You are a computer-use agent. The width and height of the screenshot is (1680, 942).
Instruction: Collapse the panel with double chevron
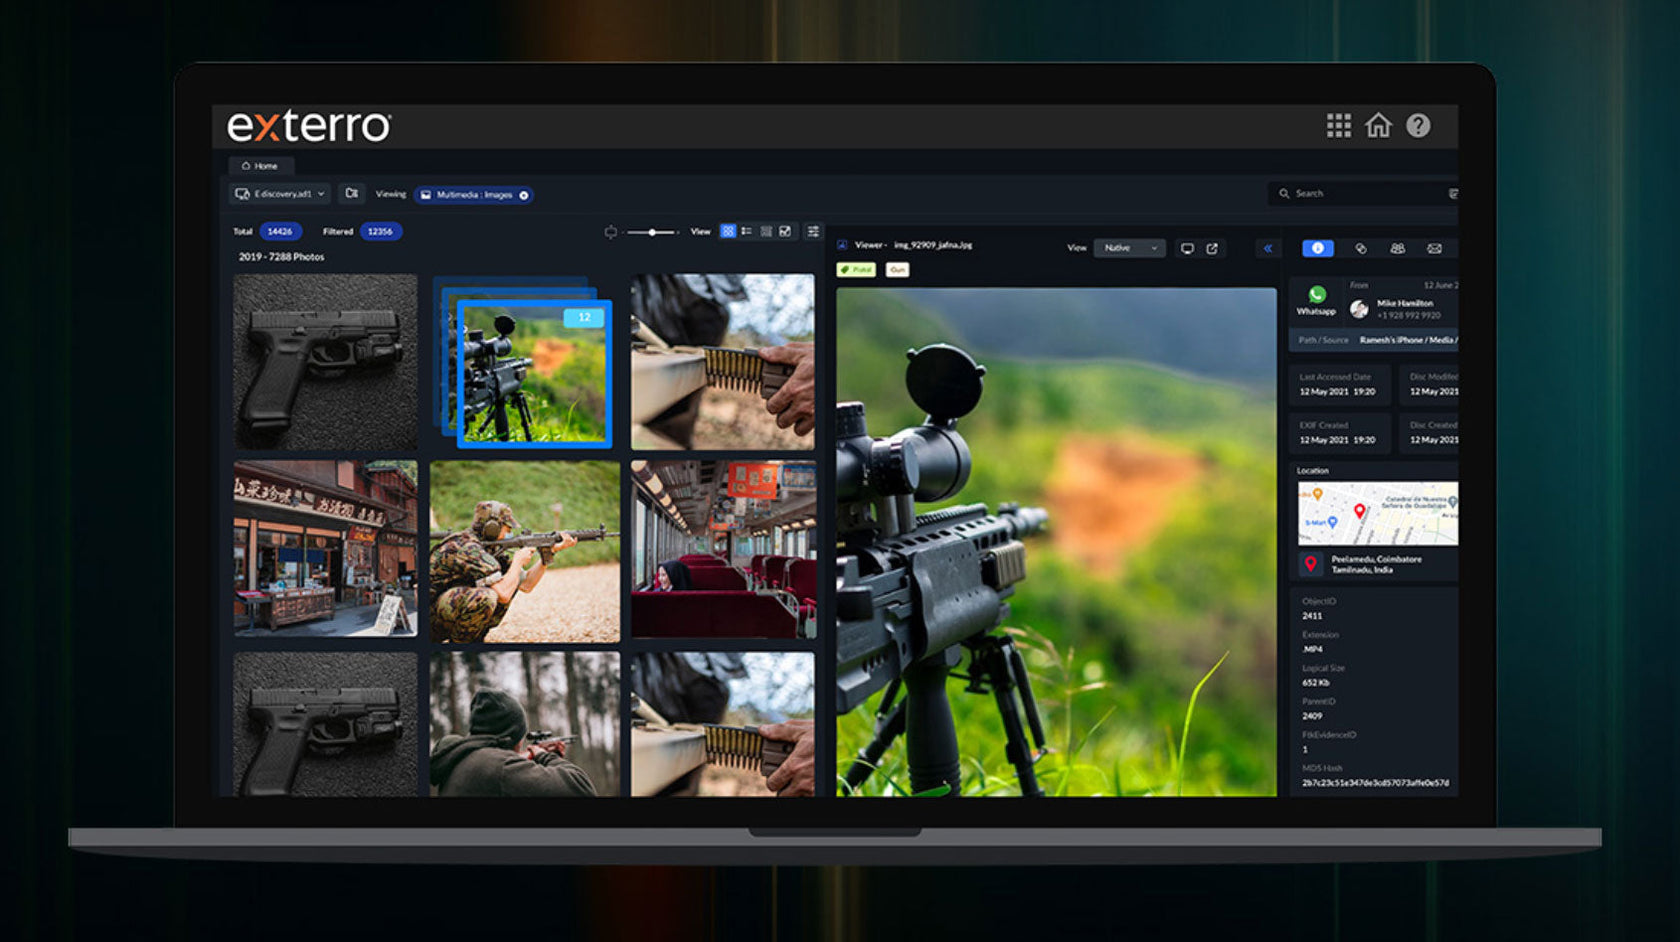point(1267,248)
